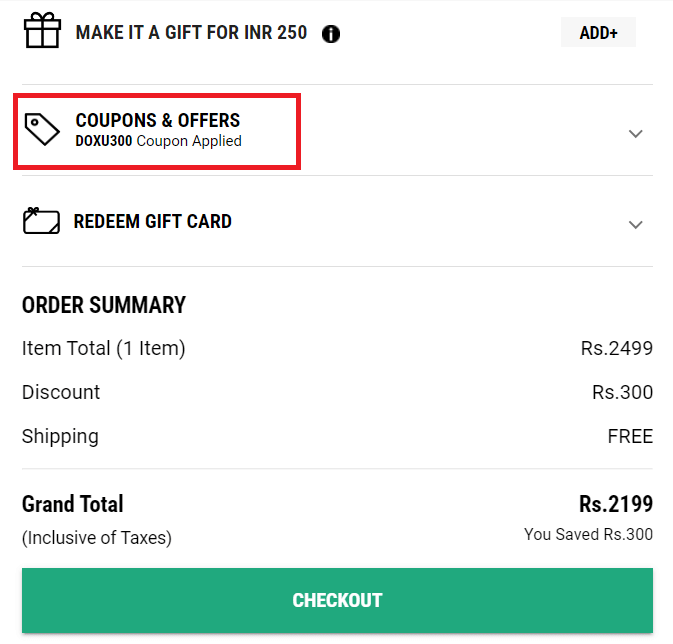Click the Item Total (1 Item) label
Screen dimensions: 673x644
click(104, 348)
